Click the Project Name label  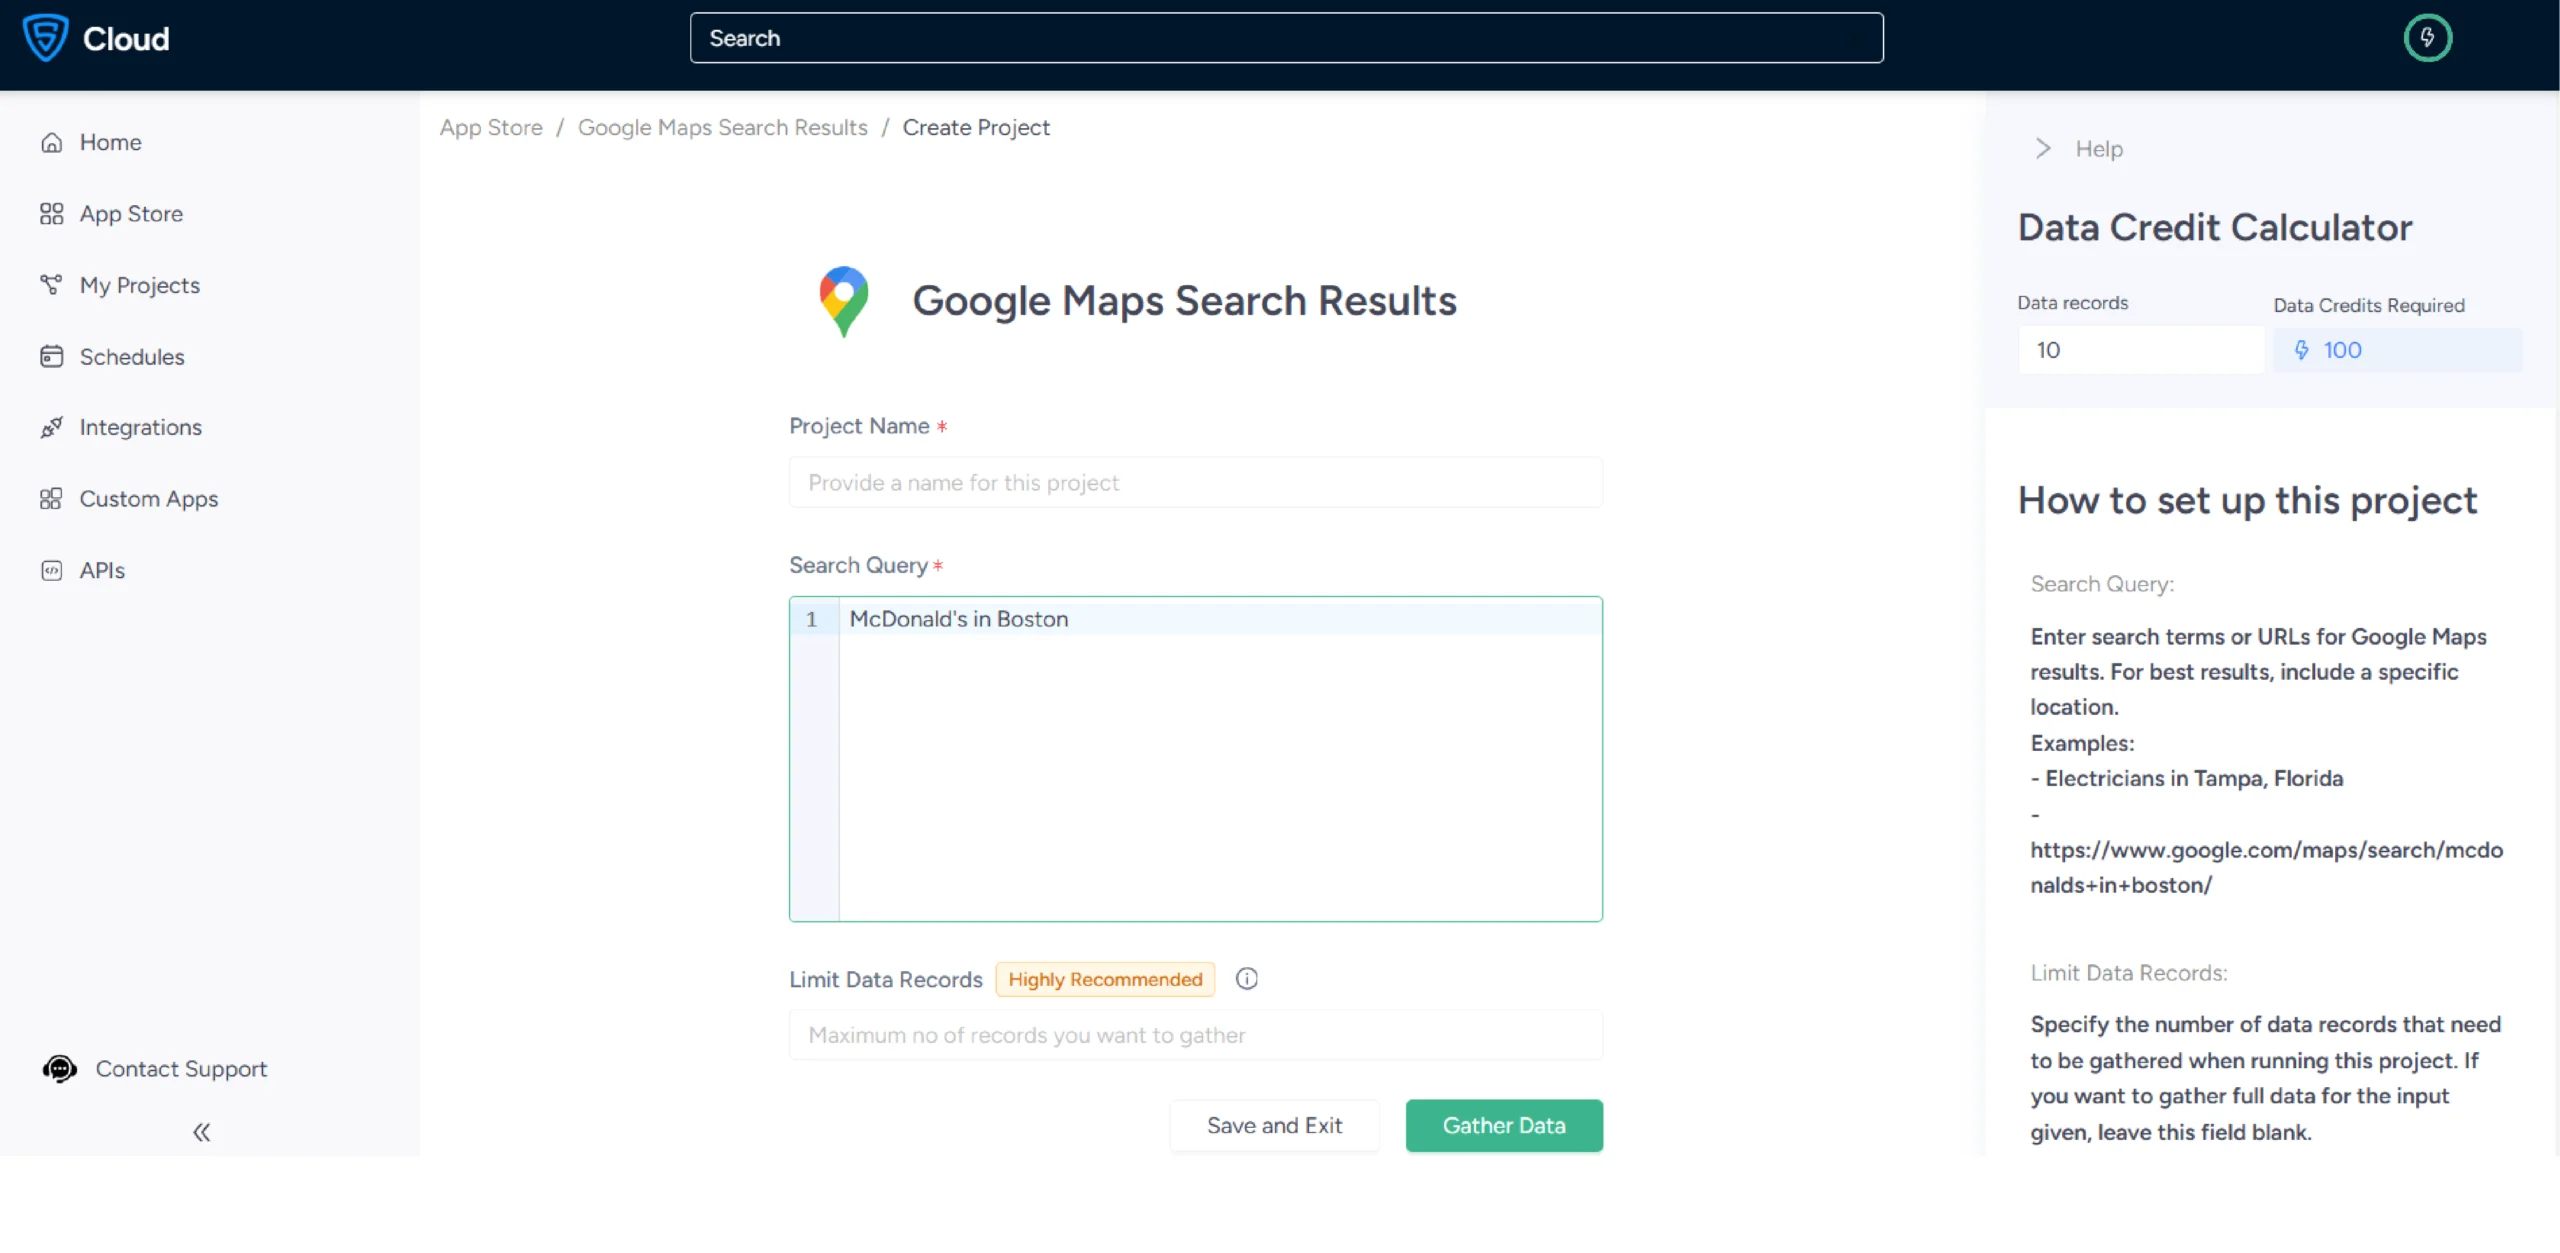[x=859, y=426]
